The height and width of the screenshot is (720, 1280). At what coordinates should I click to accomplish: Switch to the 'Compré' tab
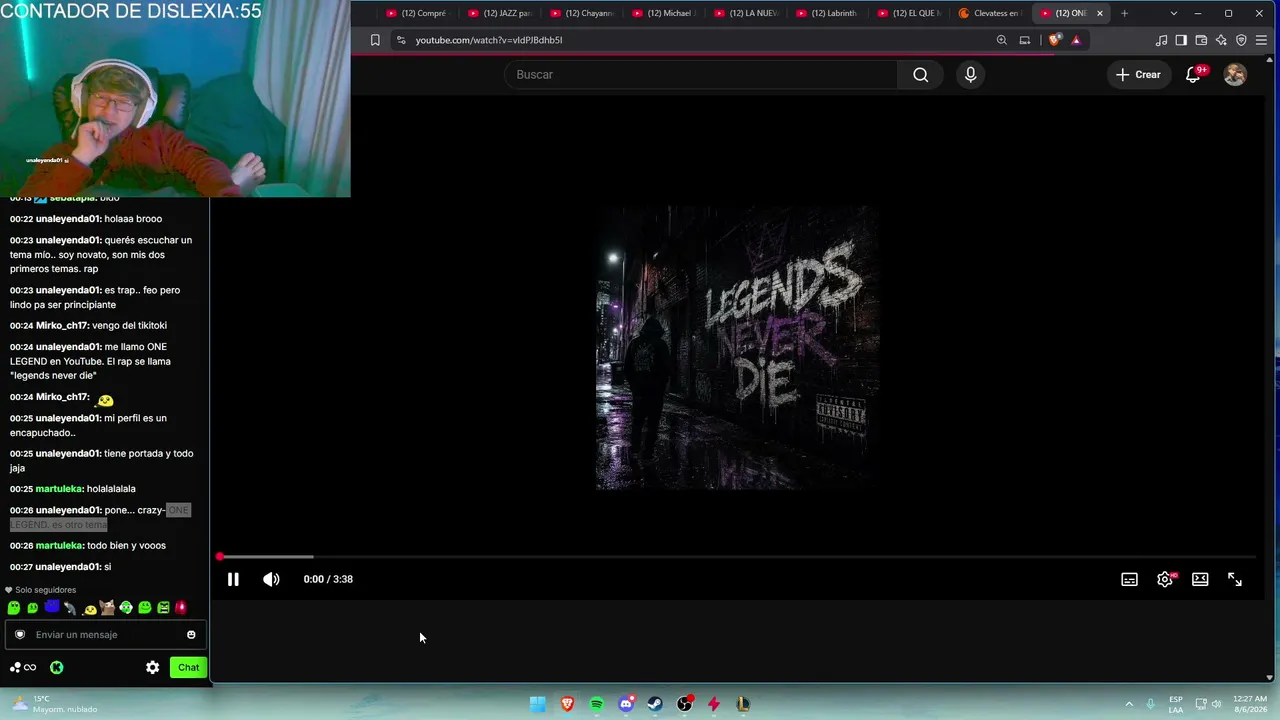coord(418,13)
